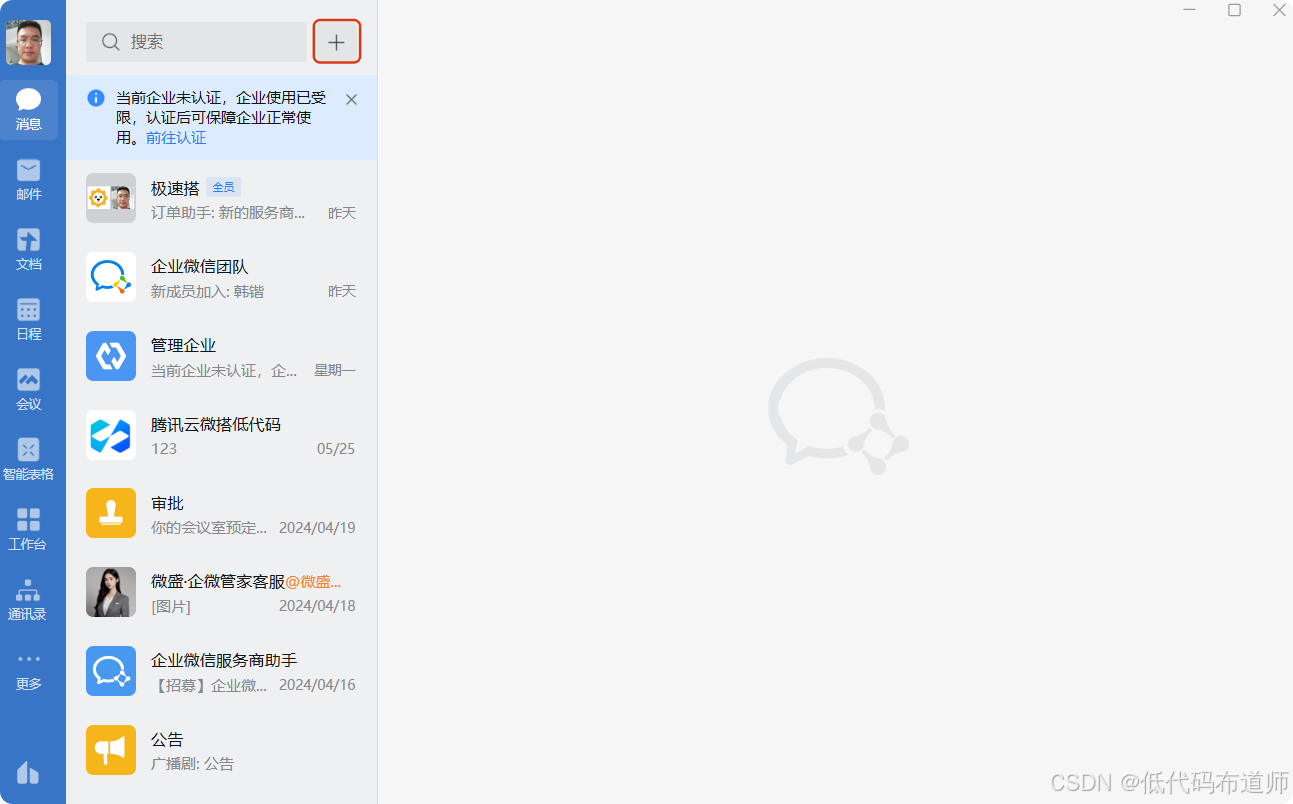
Task: Open the 会议 meetings section
Action: click(29, 390)
